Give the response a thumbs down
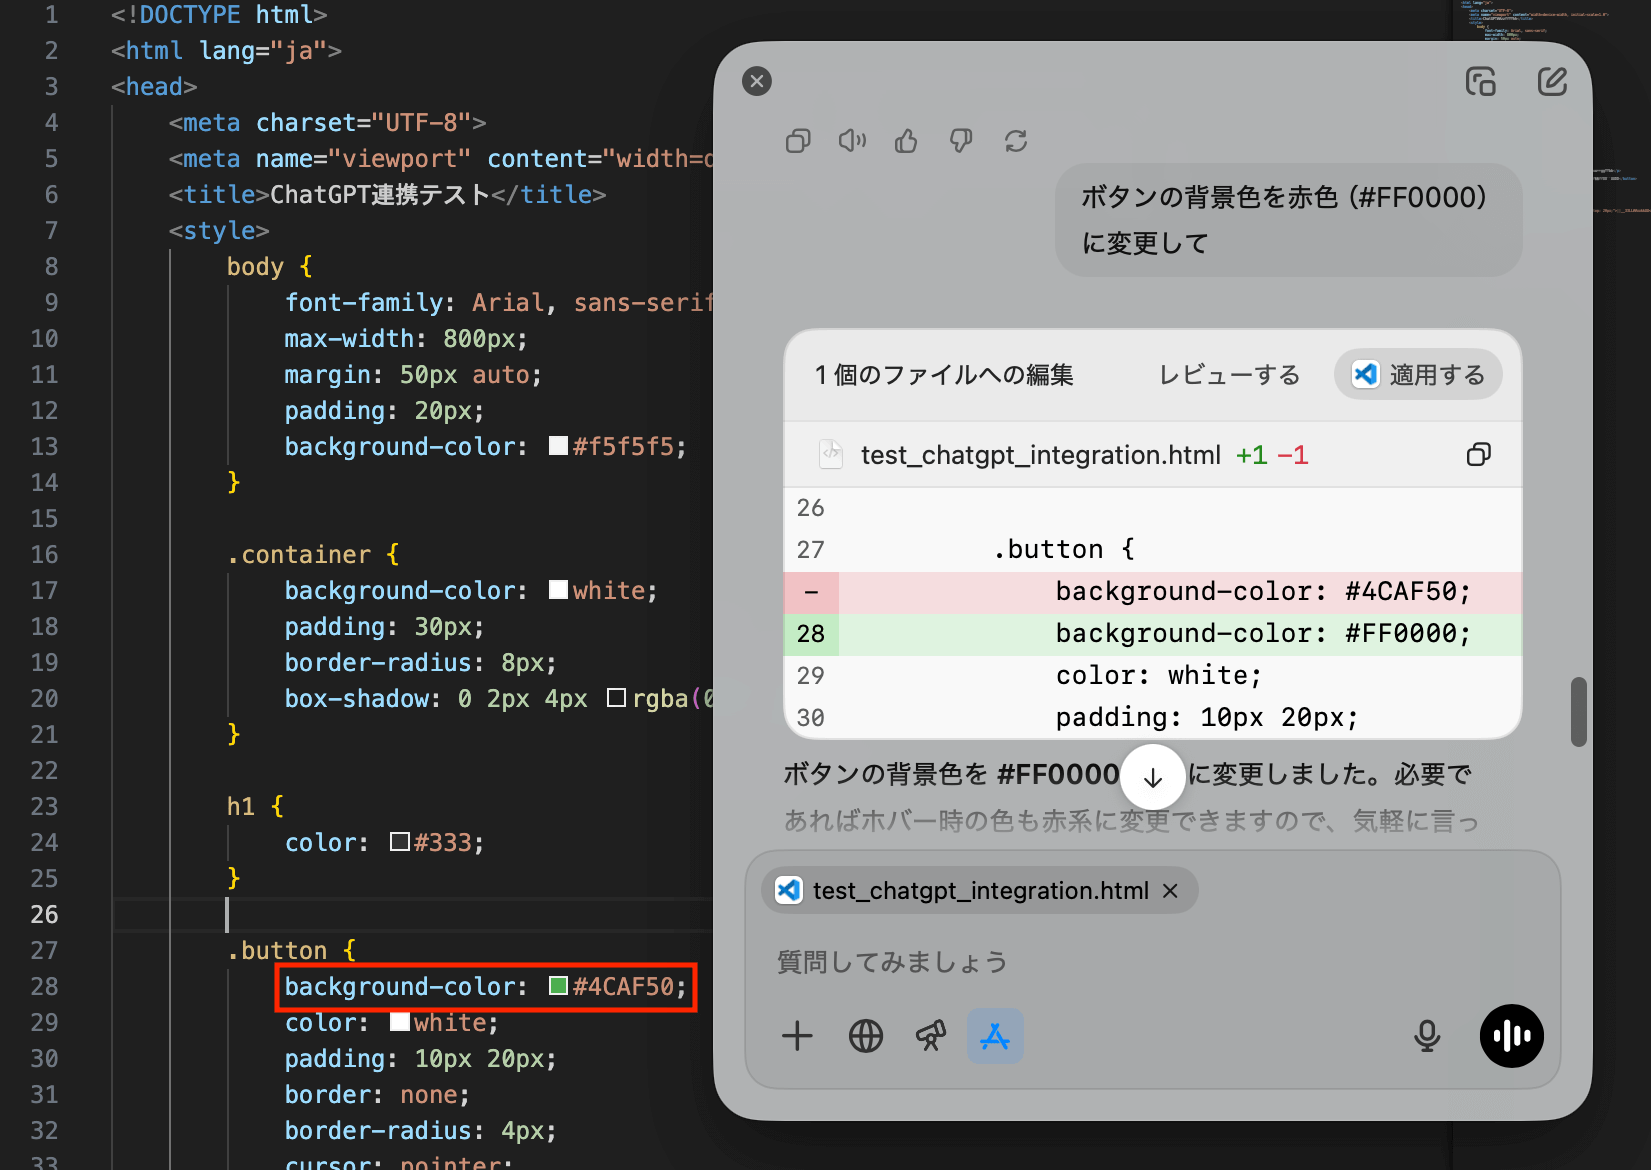 961,141
